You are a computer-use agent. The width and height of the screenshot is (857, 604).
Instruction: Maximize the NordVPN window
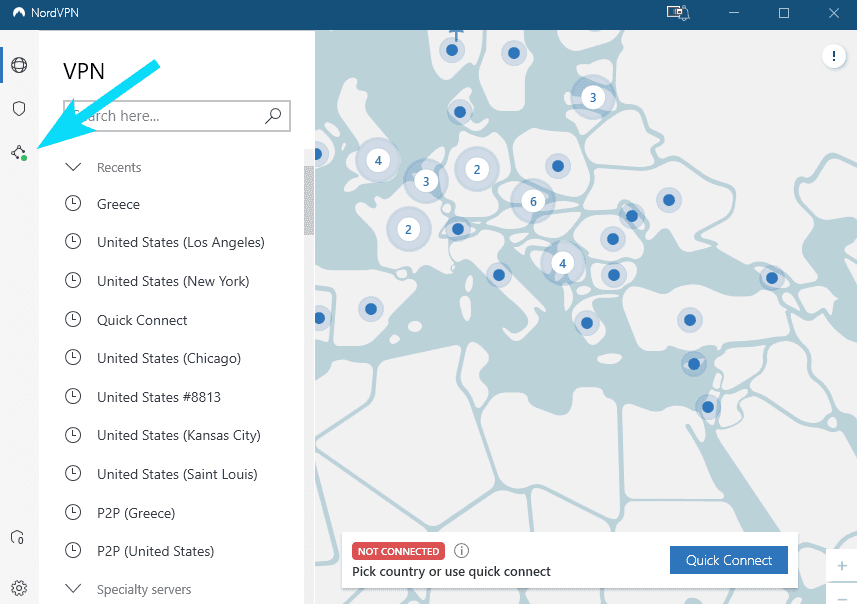coord(784,13)
